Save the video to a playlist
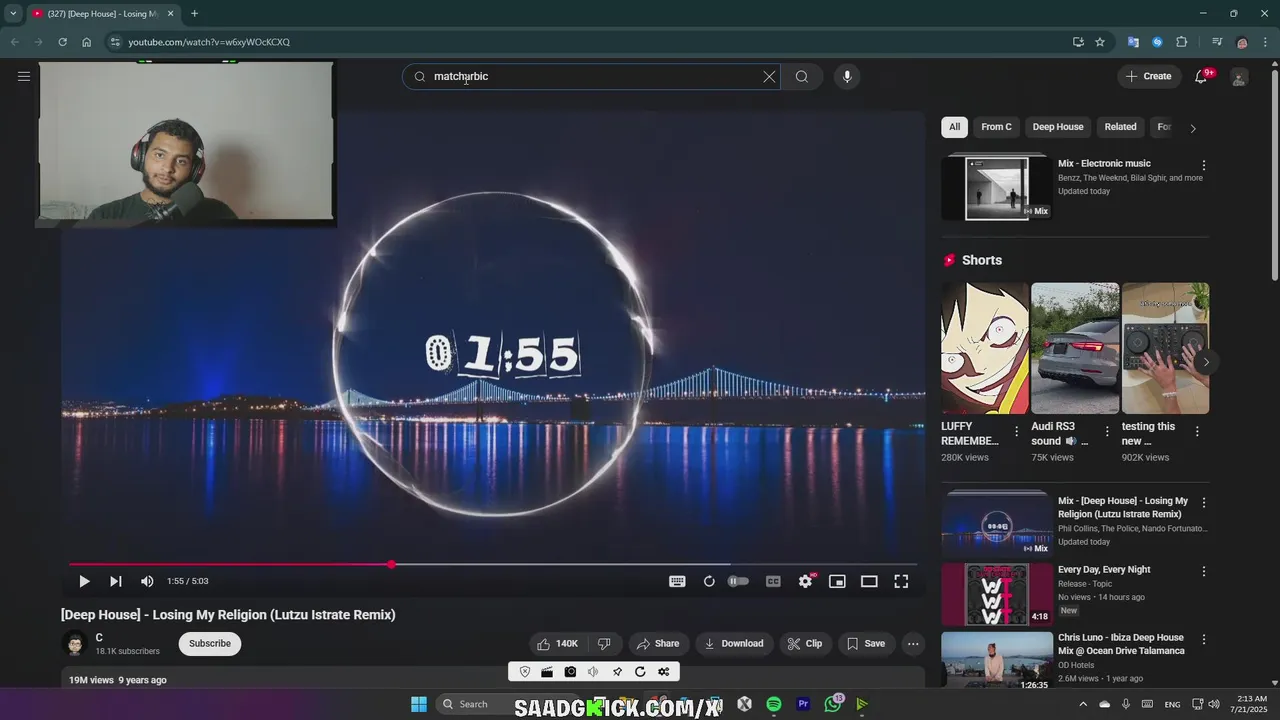The width and height of the screenshot is (1280, 720). [866, 644]
